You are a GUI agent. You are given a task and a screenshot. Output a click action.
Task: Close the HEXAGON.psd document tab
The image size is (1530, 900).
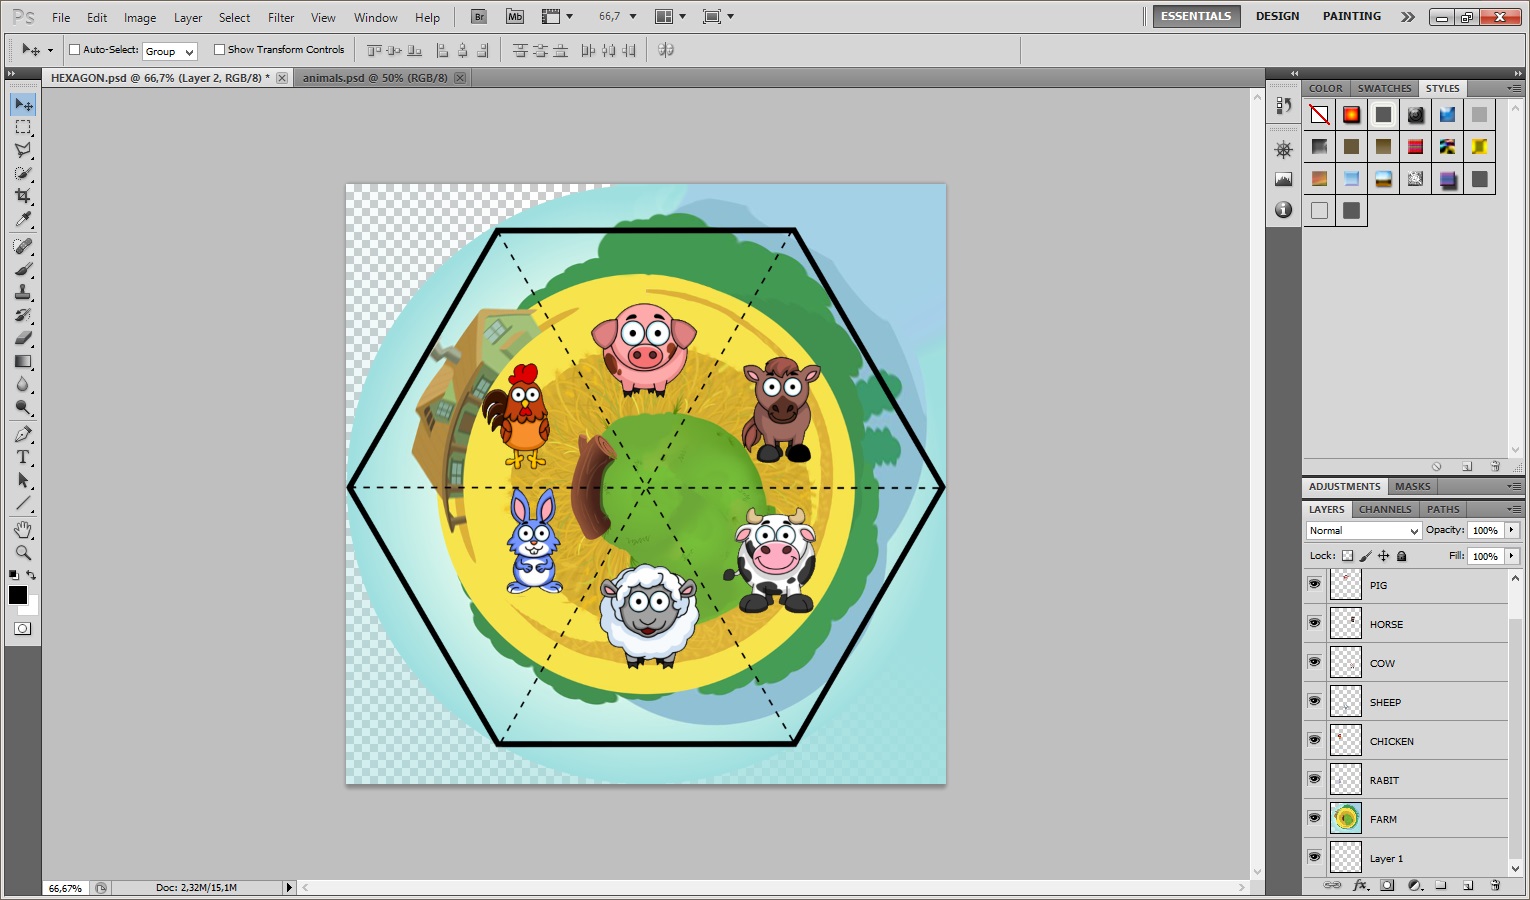282,78
